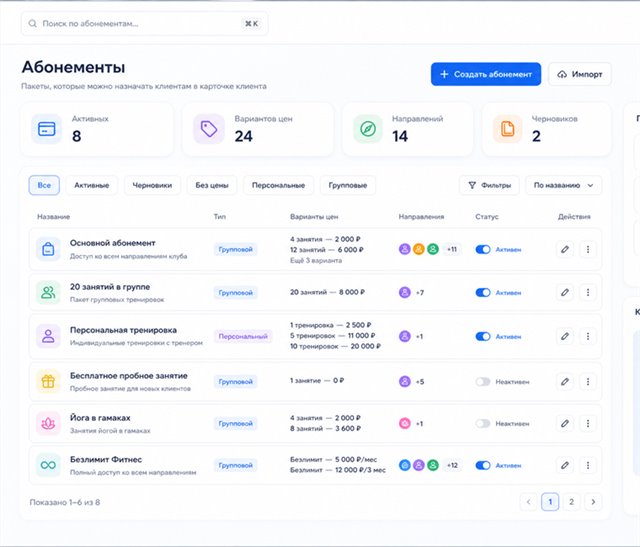This screenshot has height=547, width=640.
Task: Edit Персональная тренировка with pencil icon
Action: pyautogui.click(x=565, y=336)
